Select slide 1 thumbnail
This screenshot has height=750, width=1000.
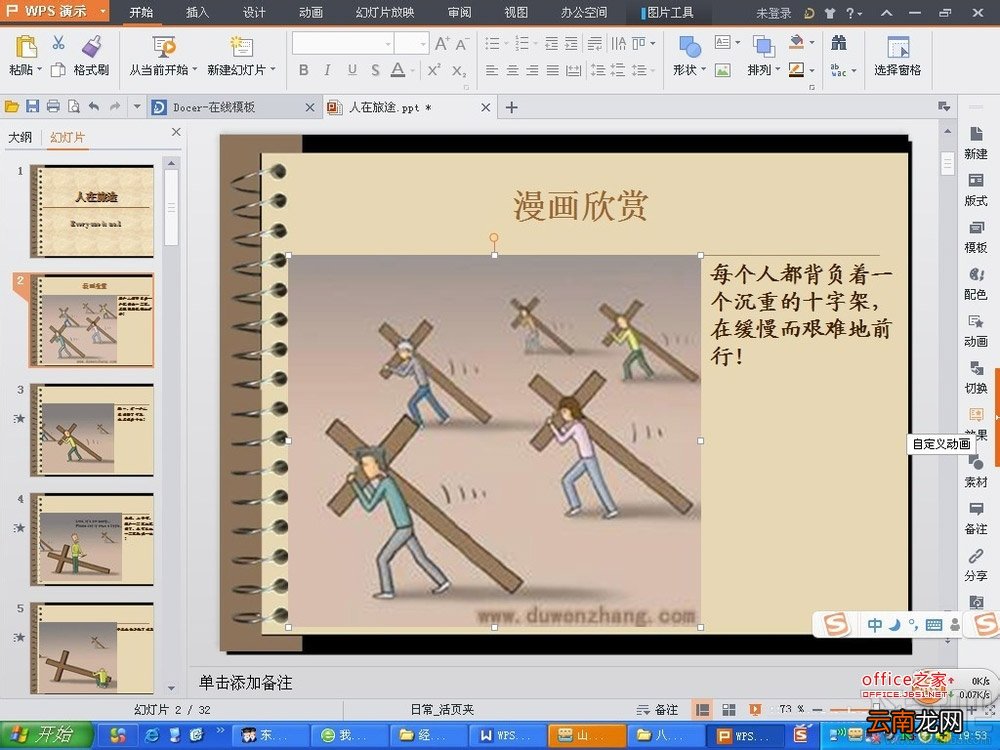pos(92,211)
